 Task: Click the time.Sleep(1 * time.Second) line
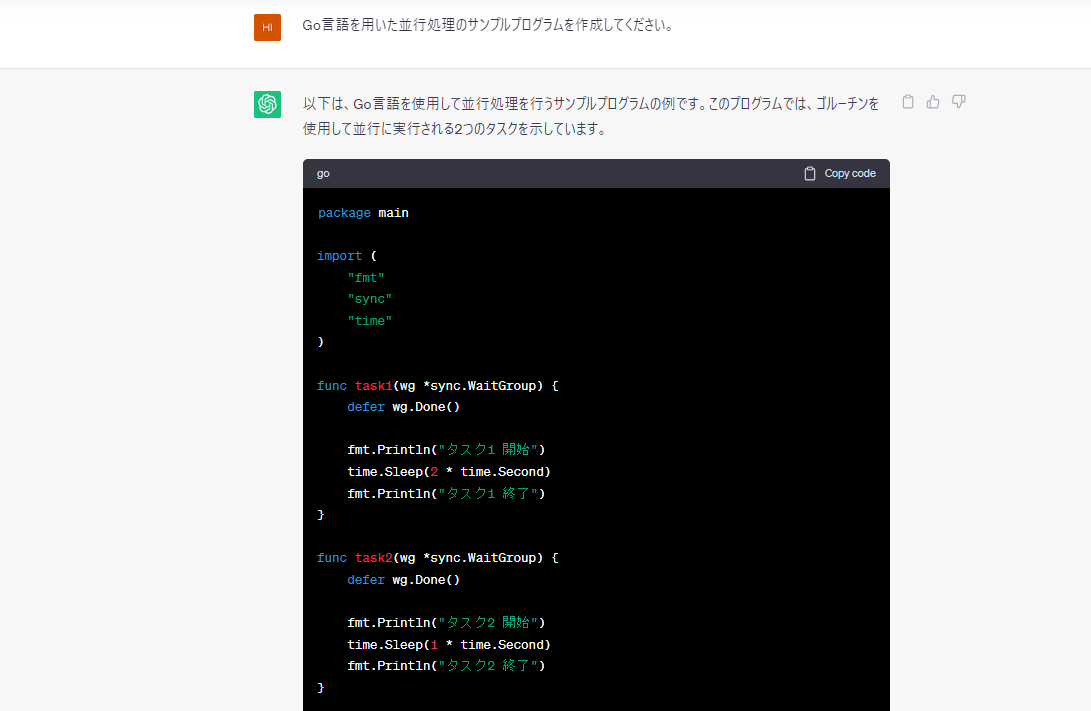(449, 645)
